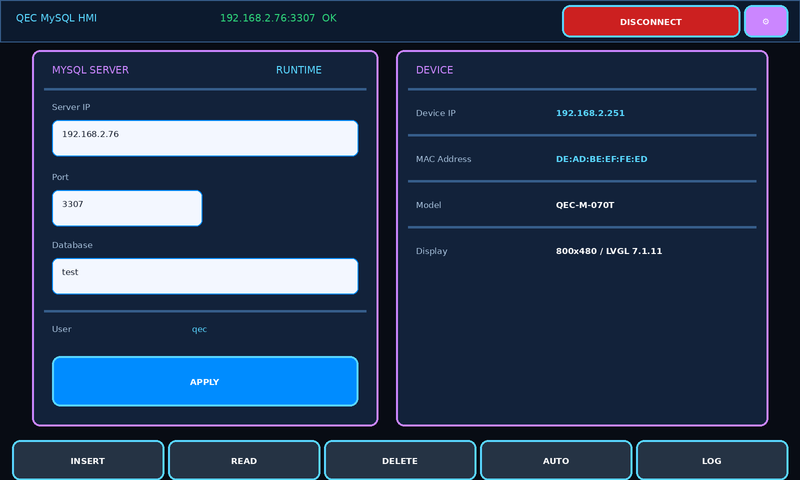Viewport: 800px width, 480px height.
Task: Open the INSERT page
Action: [88, 461]
